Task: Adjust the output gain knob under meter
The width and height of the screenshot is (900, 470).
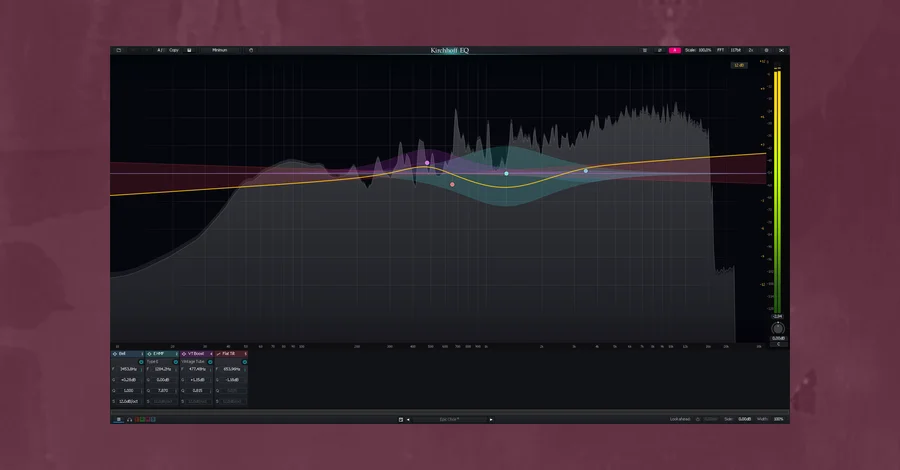Action: (x=778, y=328)
